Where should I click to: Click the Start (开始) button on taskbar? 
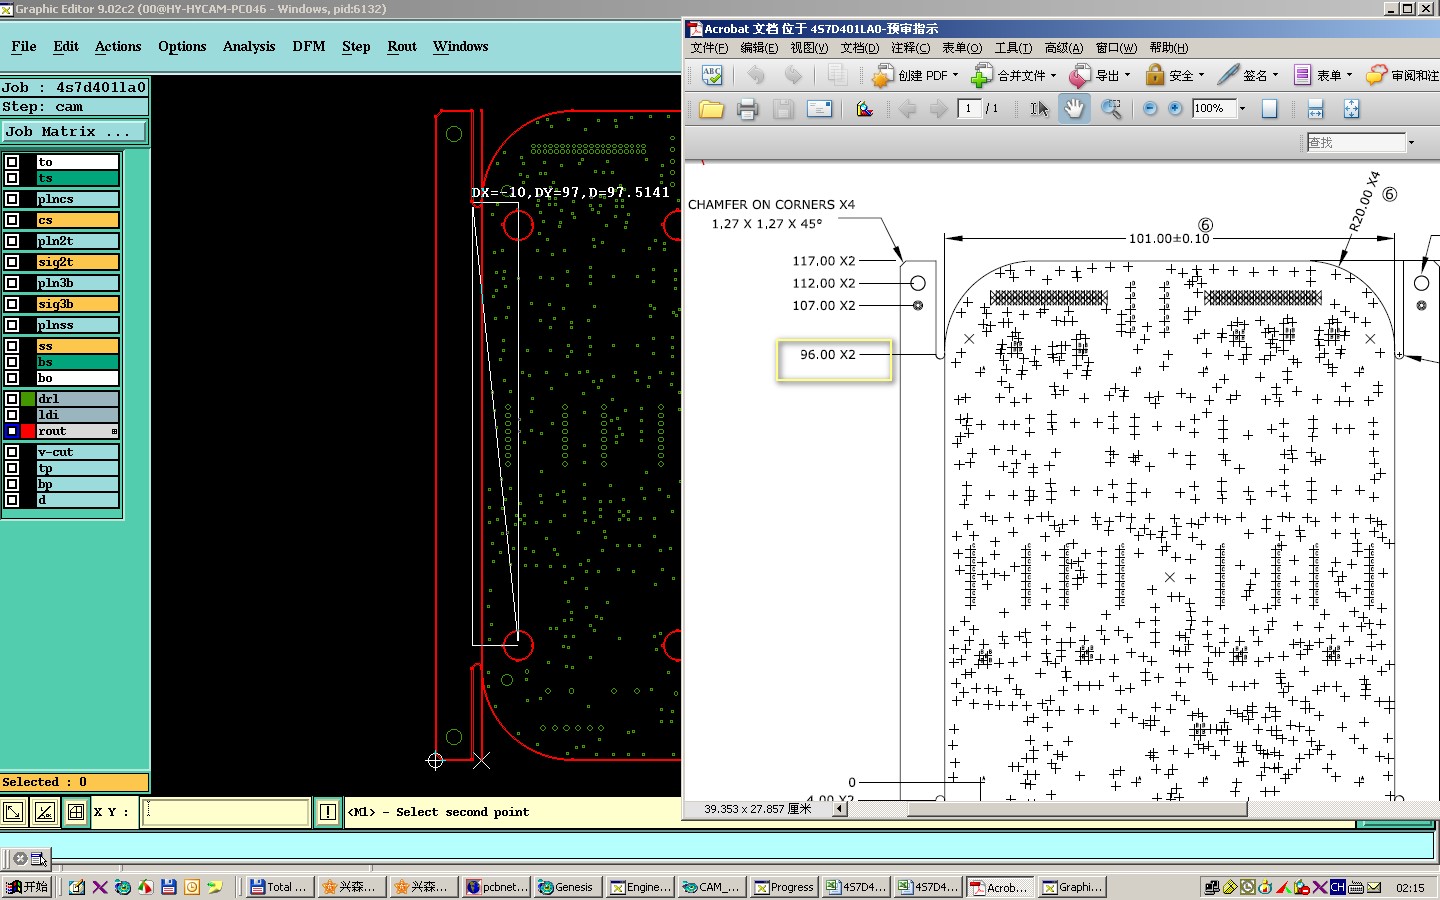27,887
